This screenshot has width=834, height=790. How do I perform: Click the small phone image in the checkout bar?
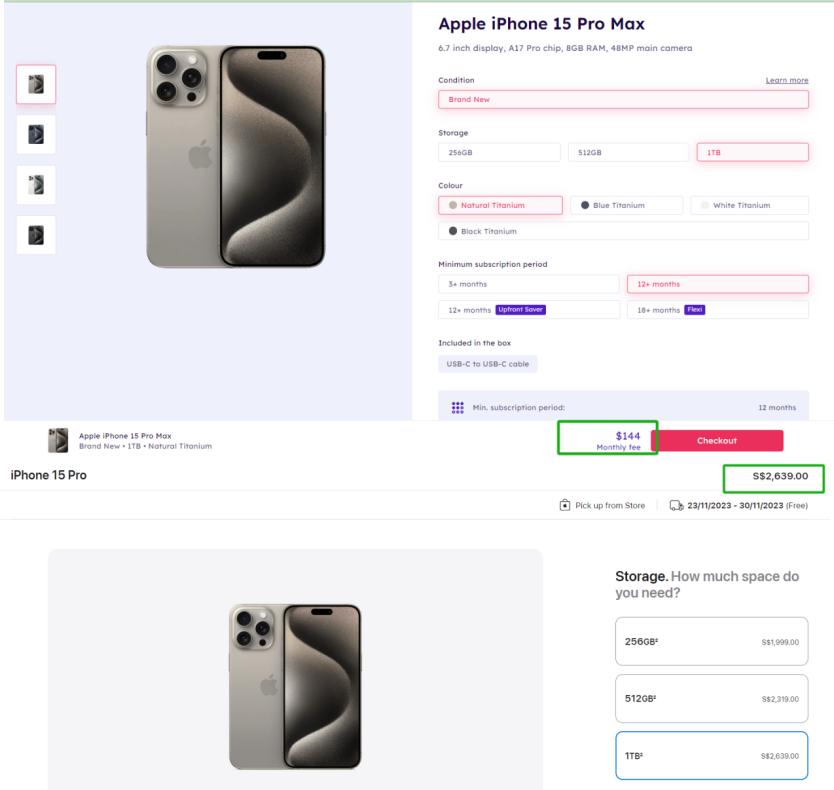[x=58, y=440]
